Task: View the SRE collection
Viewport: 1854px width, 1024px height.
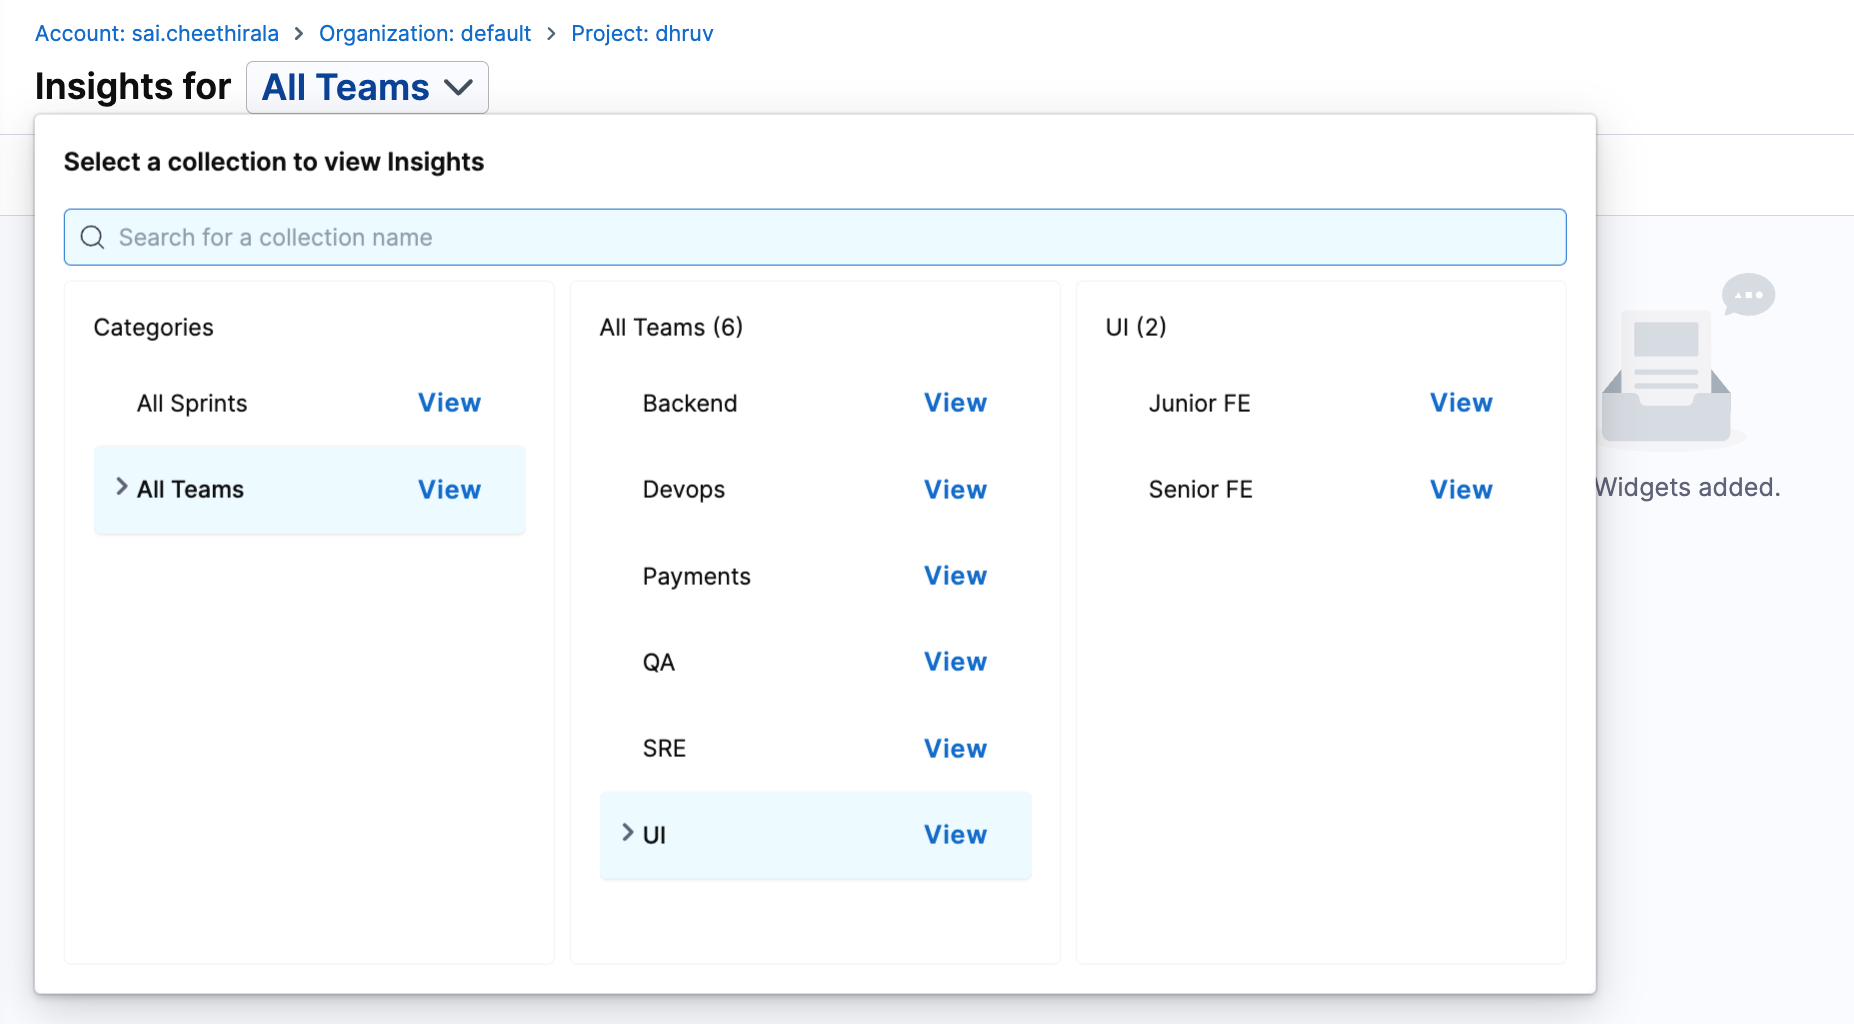Action: 955,749
